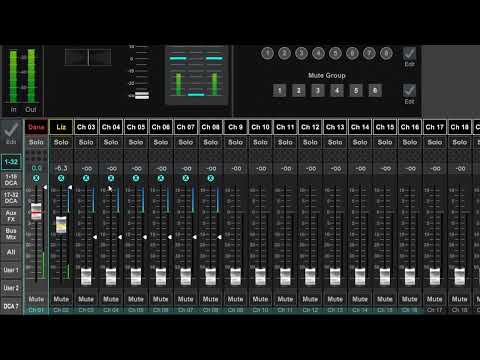Viewport: 480px width, 360px height.
Task: Open the DCA 7 layer
Action: click(11, 306)
